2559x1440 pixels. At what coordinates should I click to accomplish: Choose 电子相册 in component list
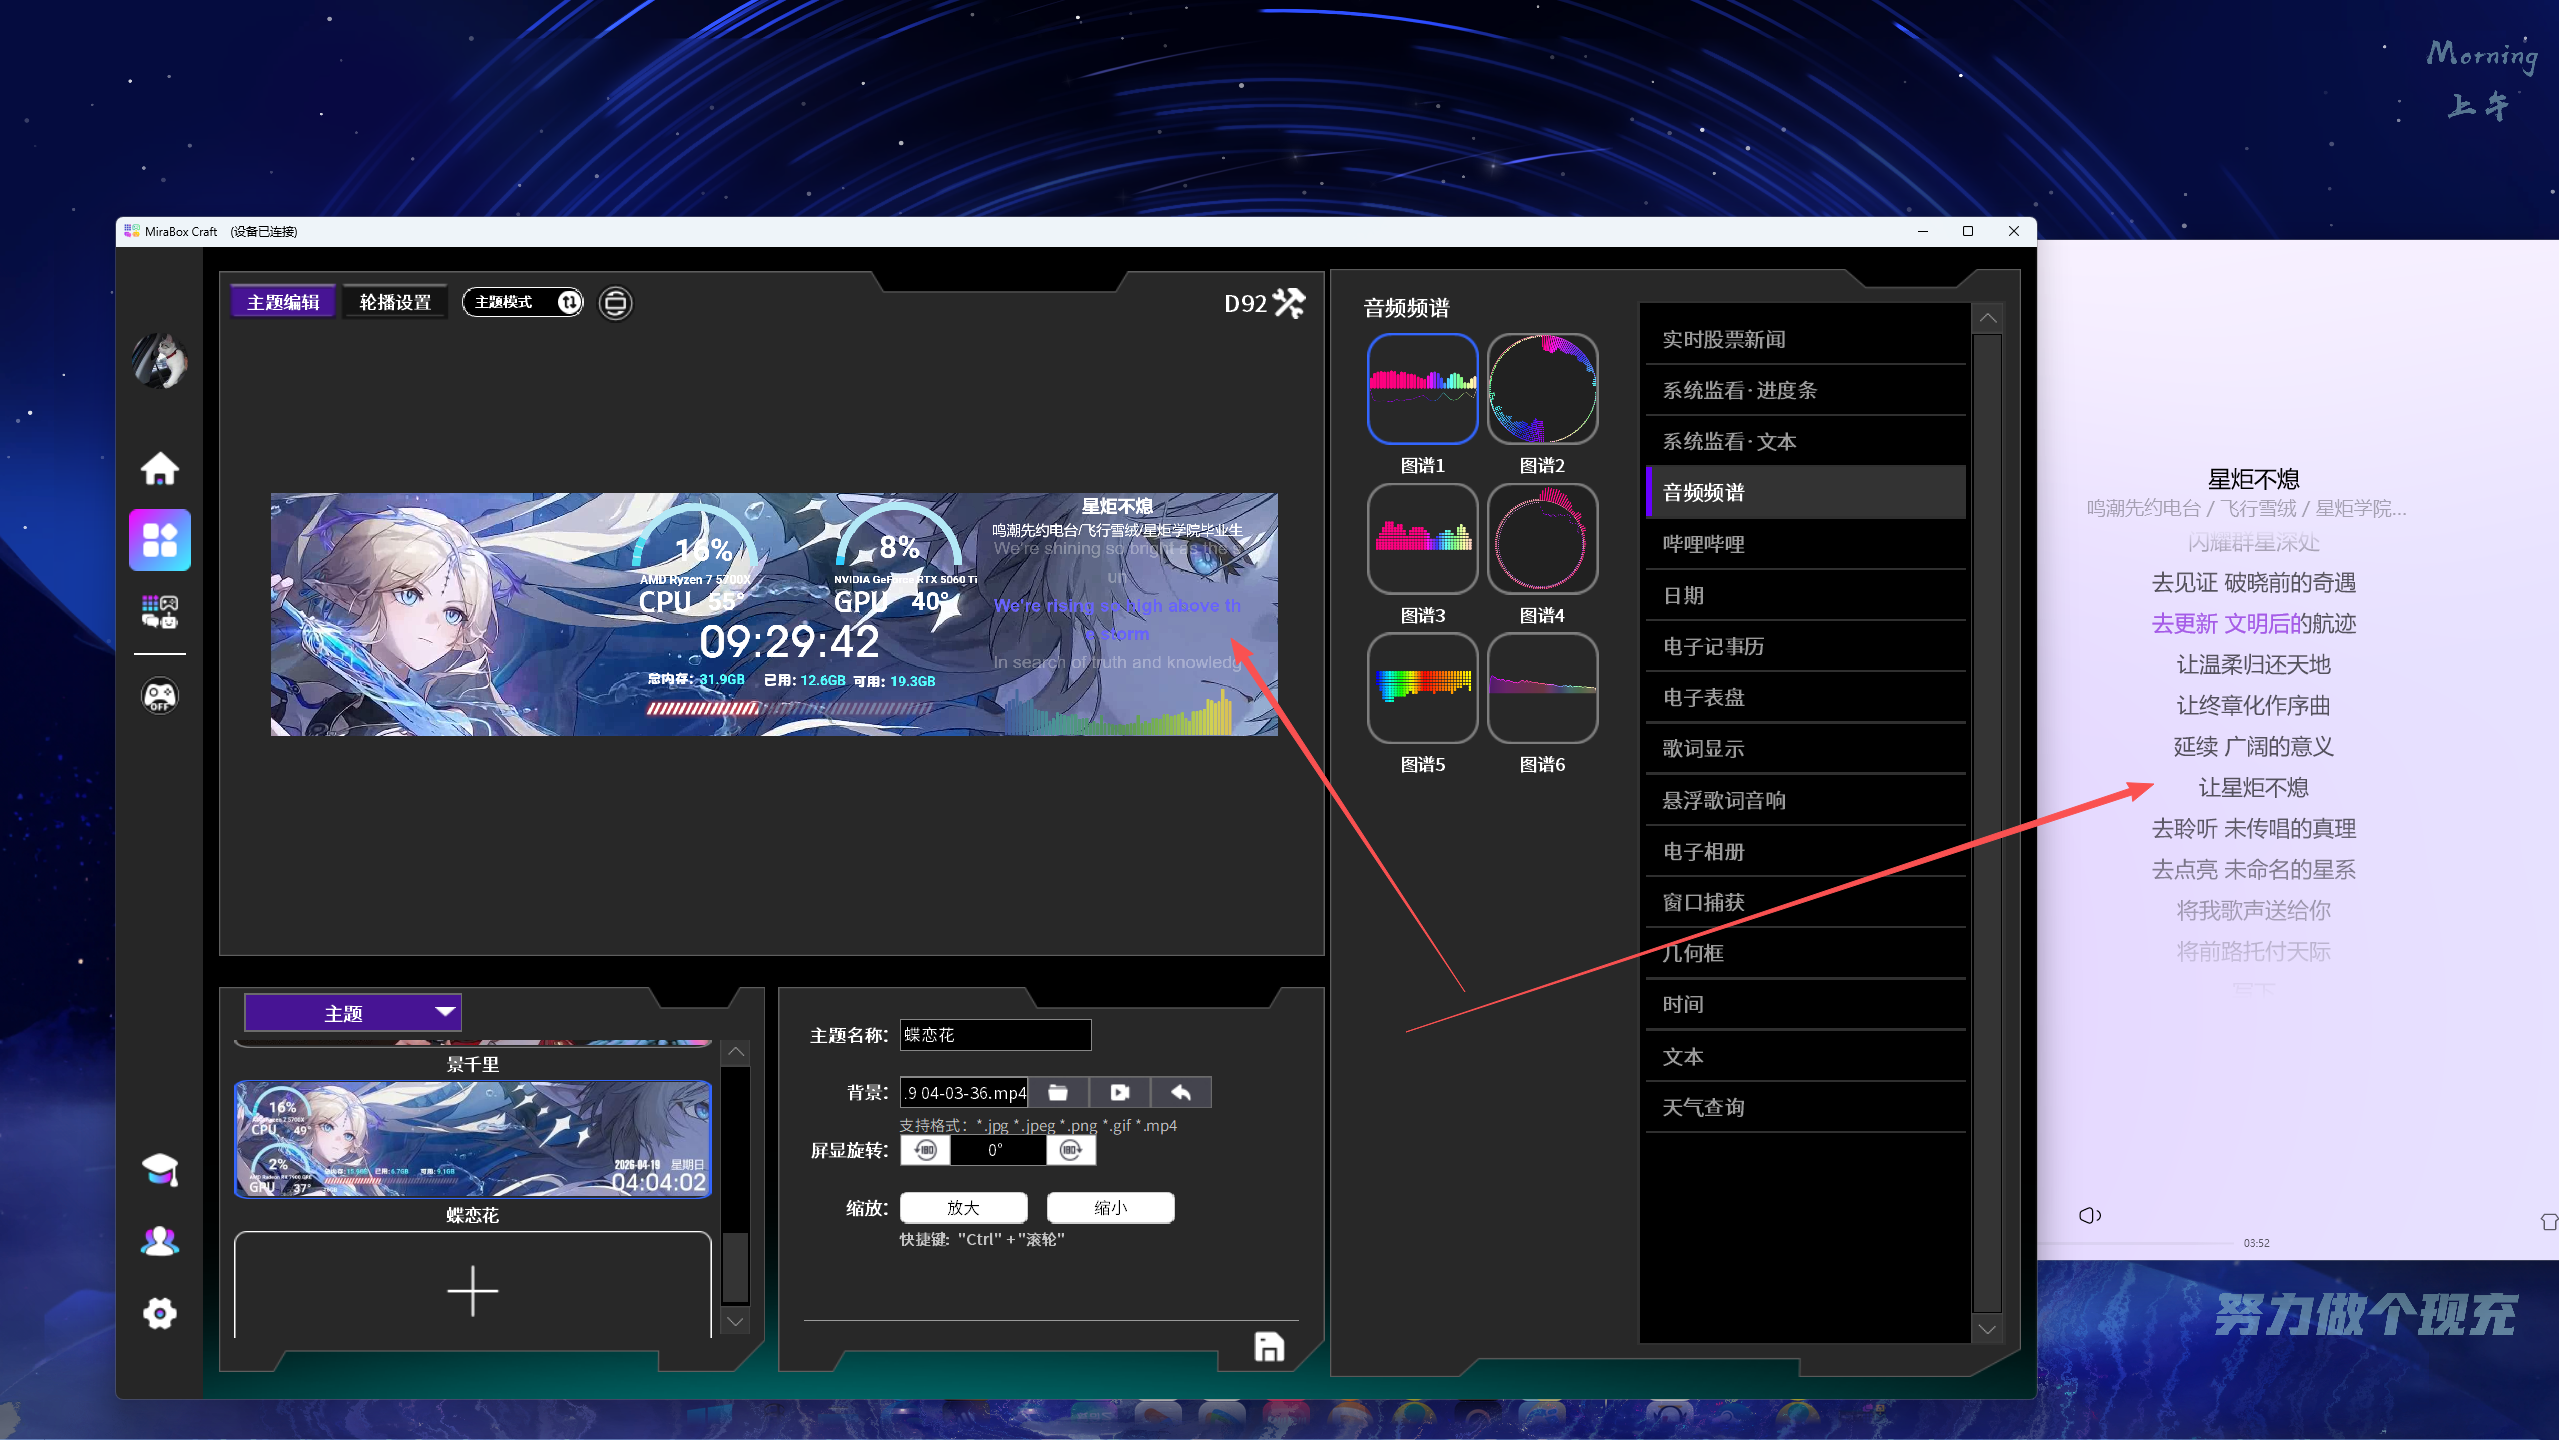(1805, 852)
